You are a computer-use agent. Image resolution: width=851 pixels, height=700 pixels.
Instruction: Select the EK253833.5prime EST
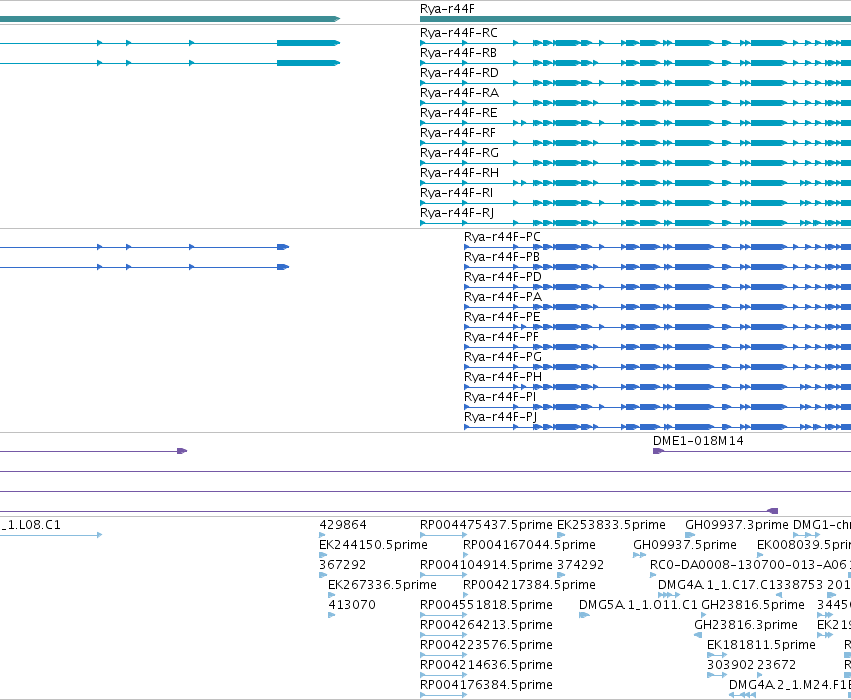point(611,525)
